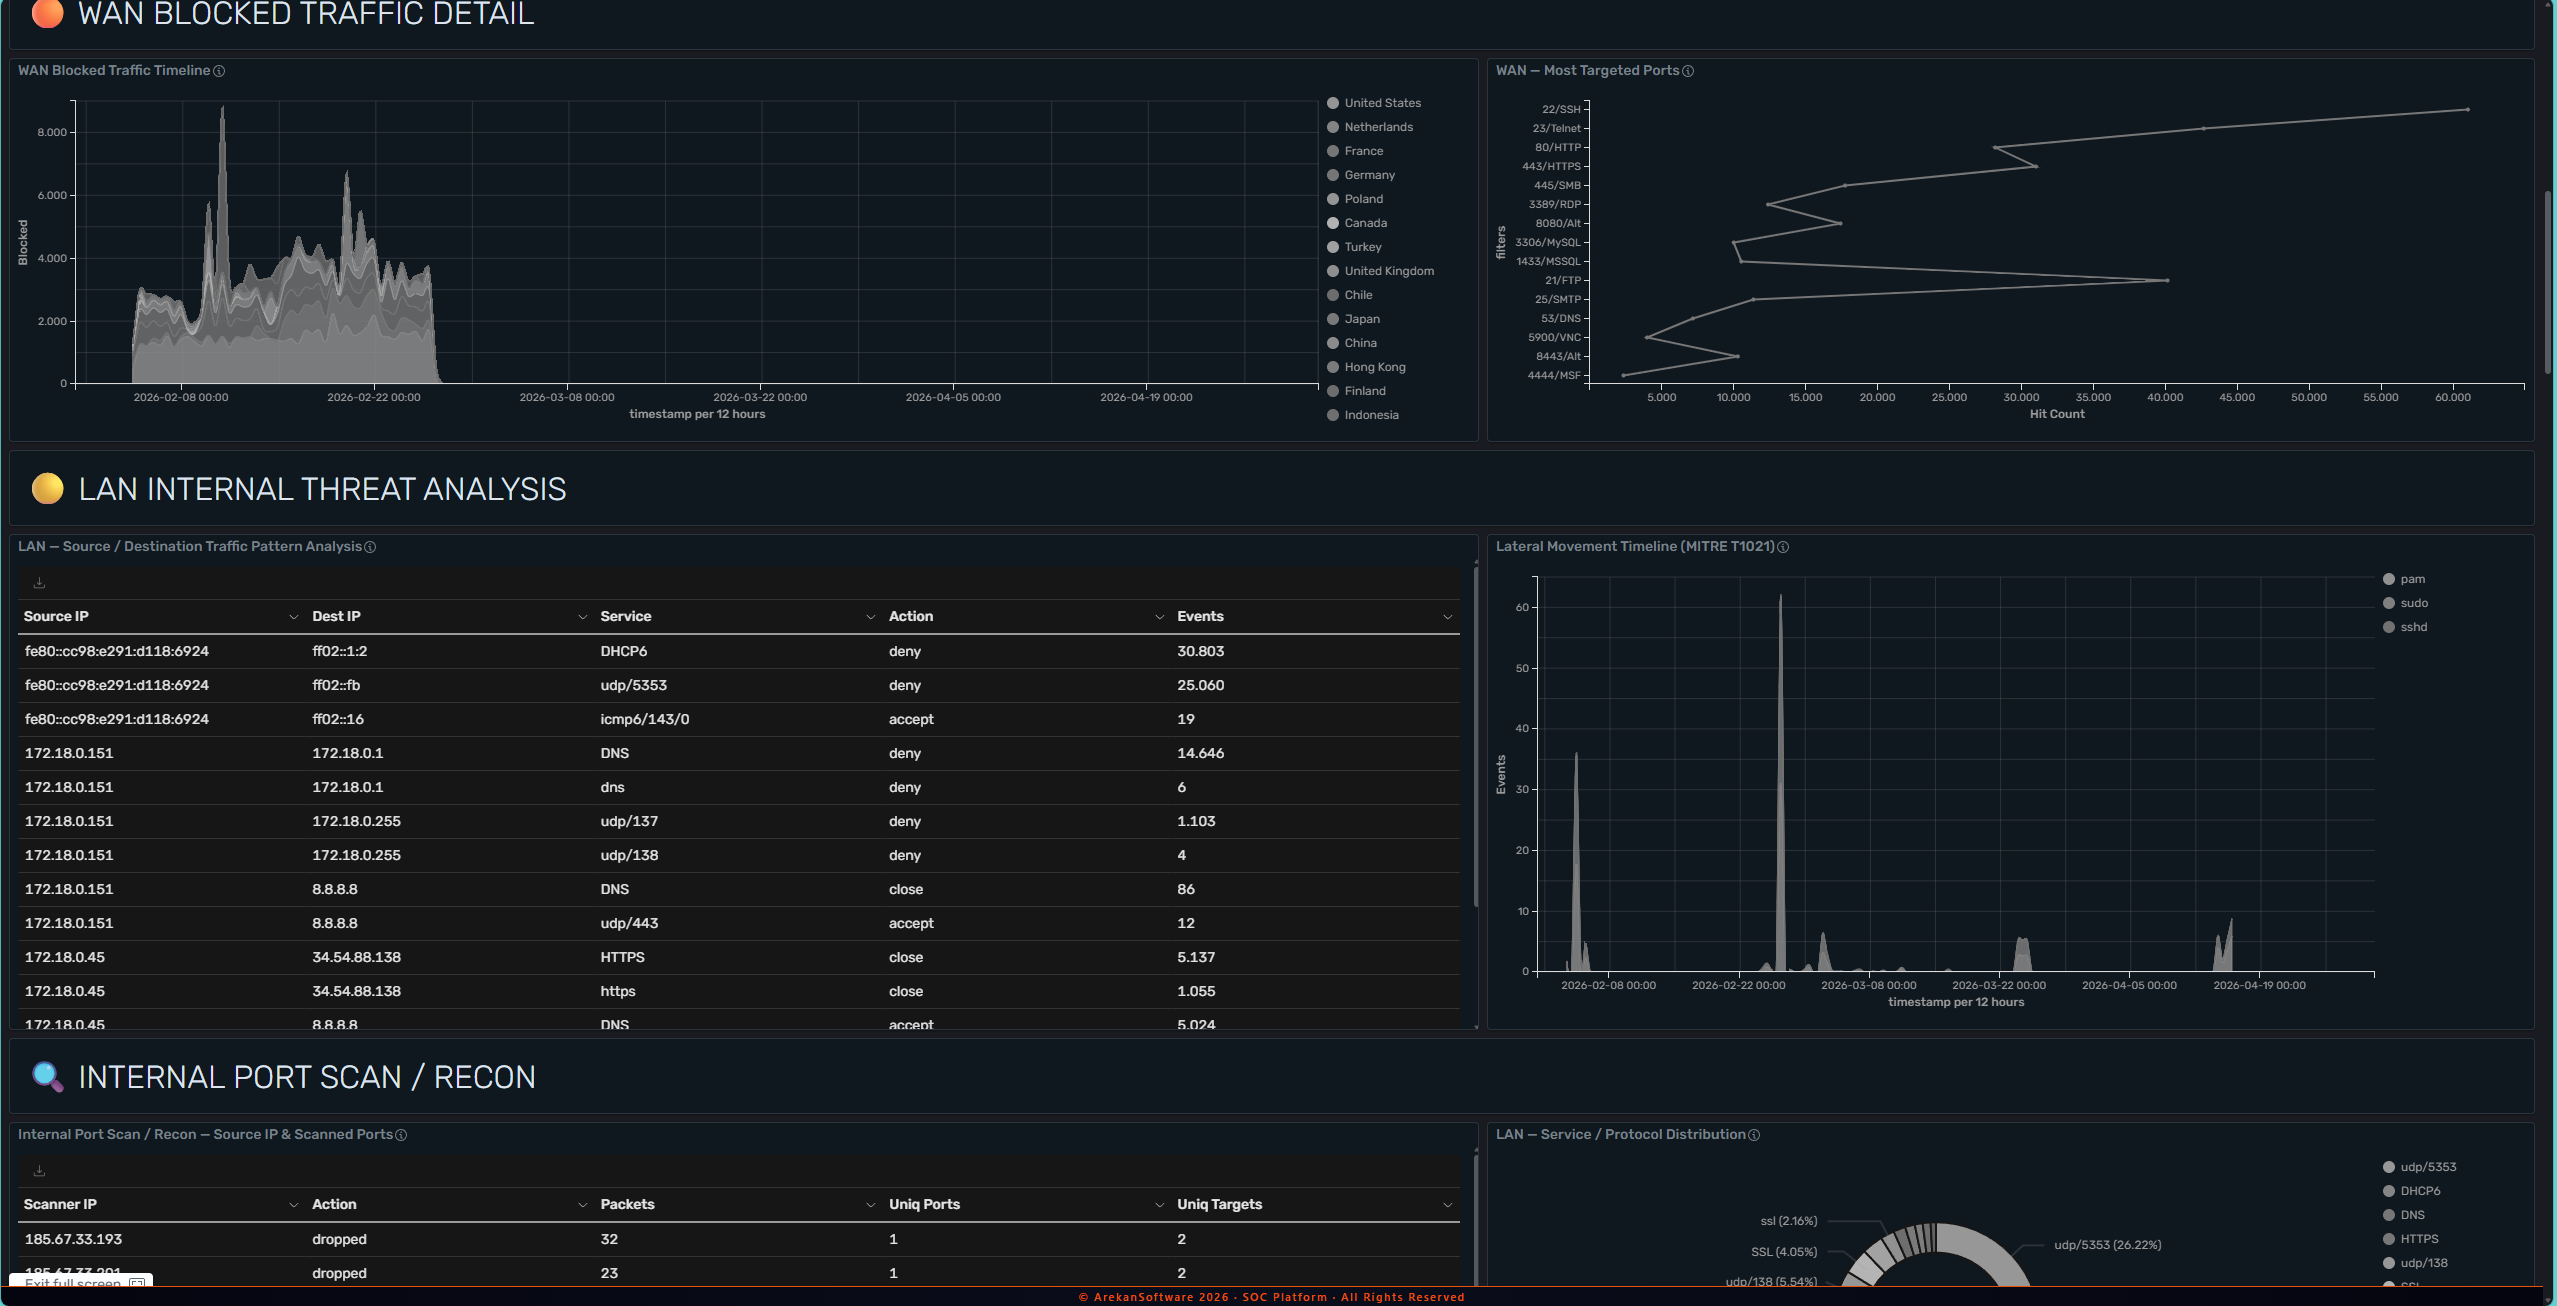Image resolution: width=2557 pixels, height=1306 pixels.
Task: Toggle DNS legend entry in distribution chart
Action: pyautogui.click(x=2403, y=1215)
